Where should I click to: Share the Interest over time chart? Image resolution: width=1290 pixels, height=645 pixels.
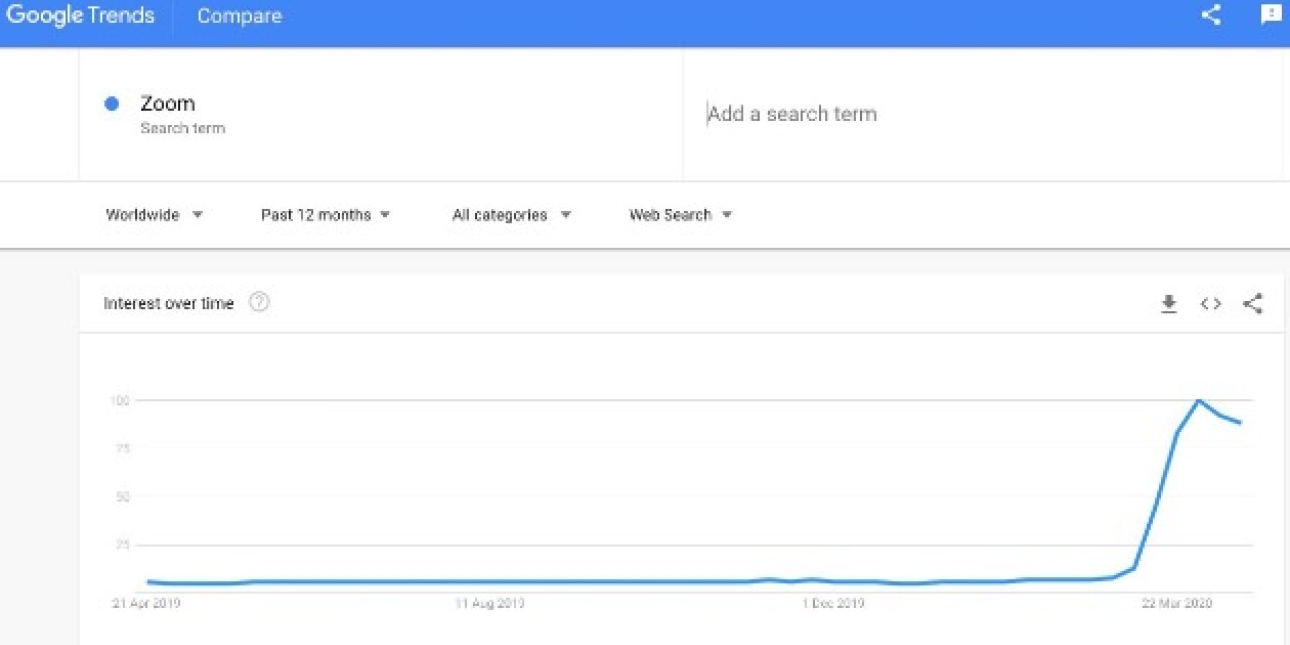[1252, 304]
